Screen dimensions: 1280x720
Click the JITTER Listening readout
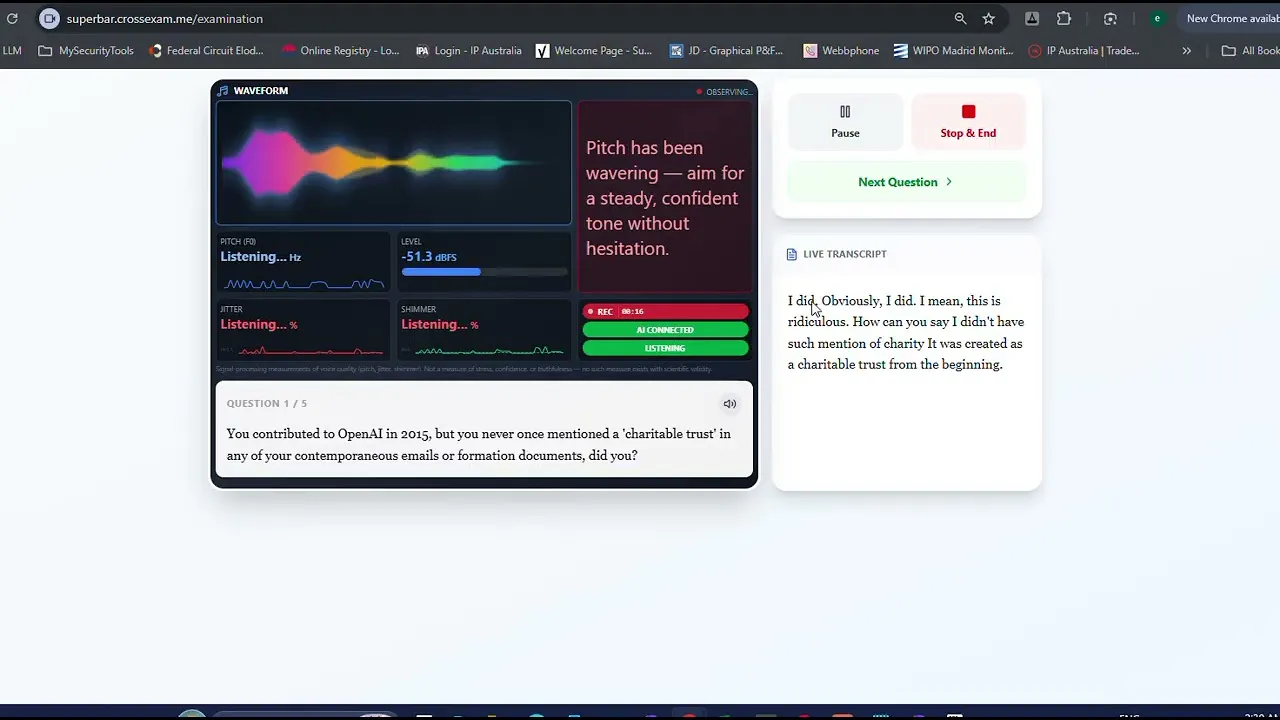(259, 324)
